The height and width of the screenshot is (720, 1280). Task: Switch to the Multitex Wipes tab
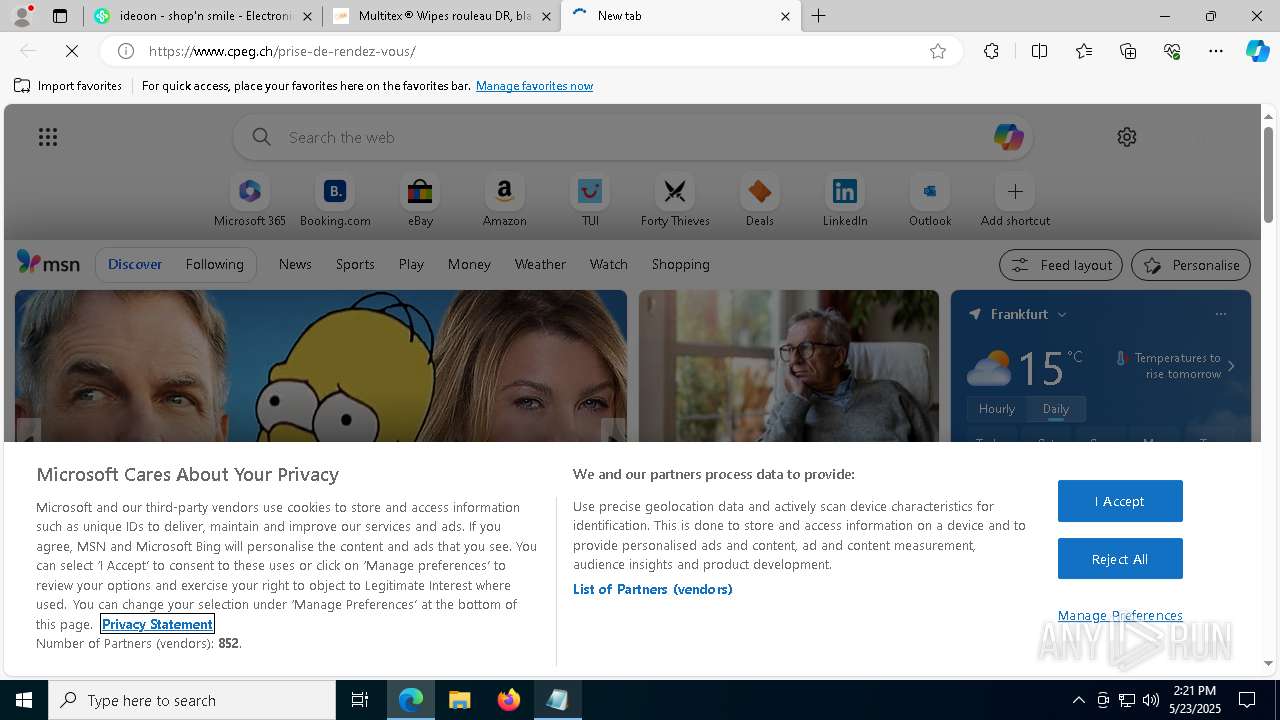(x=441, y=16)
